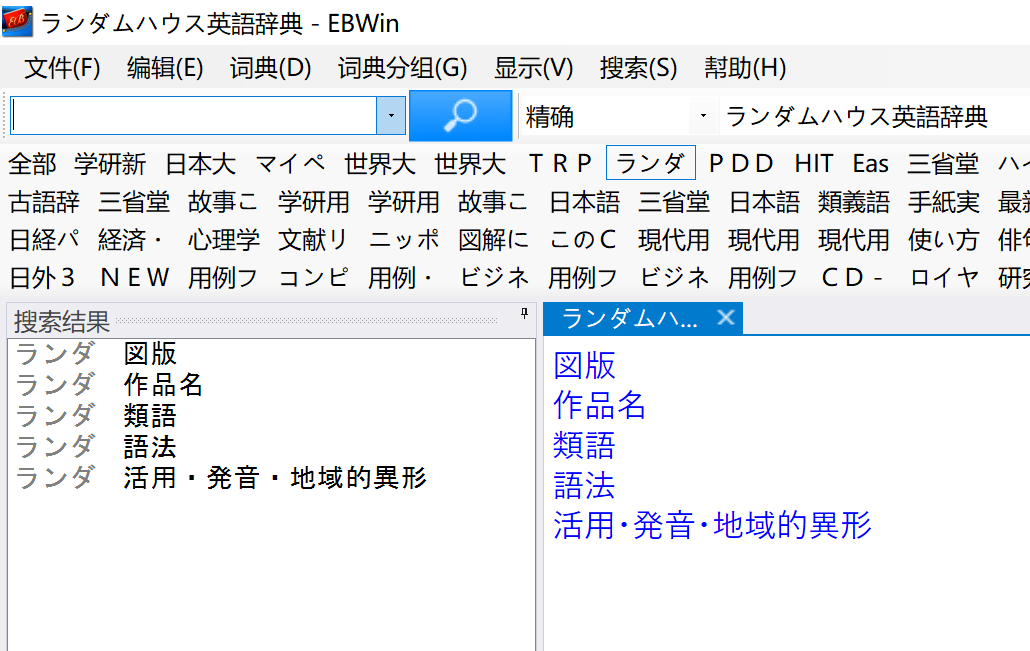Select the 使い方 dictionary button
This screenshot has height=651, width=1030.
coord(943,239)
